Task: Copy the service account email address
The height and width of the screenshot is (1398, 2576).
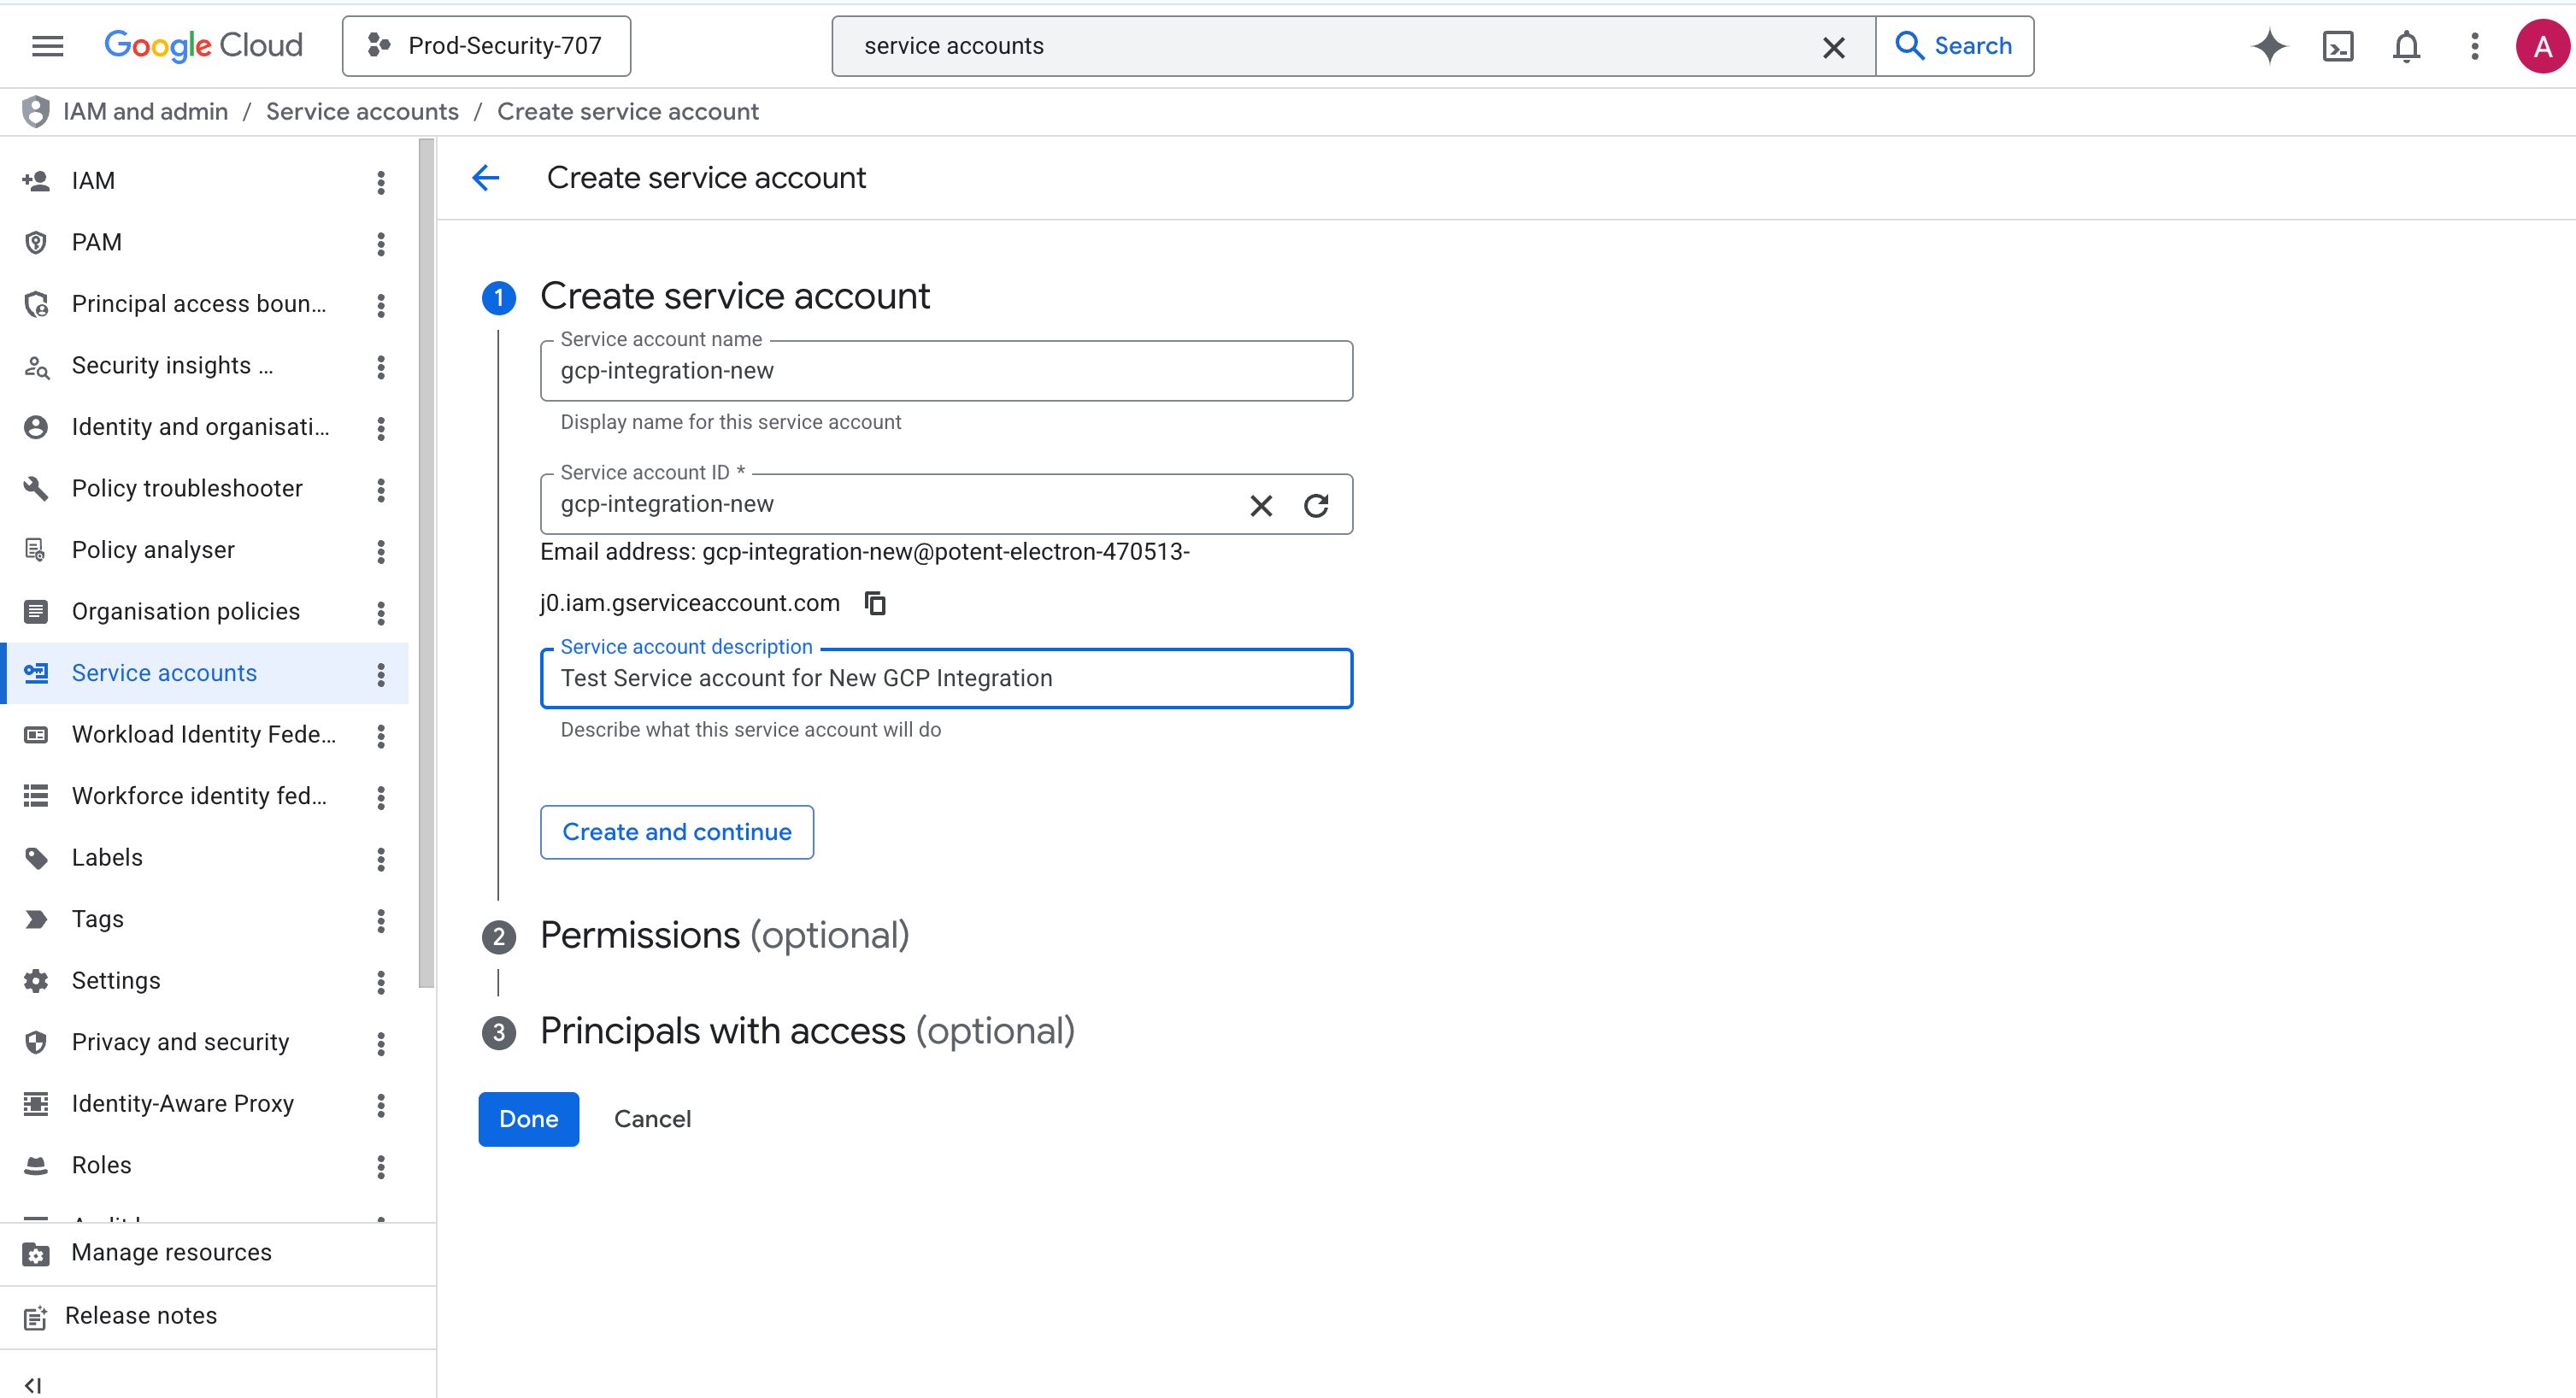Action: pos(875,603)
